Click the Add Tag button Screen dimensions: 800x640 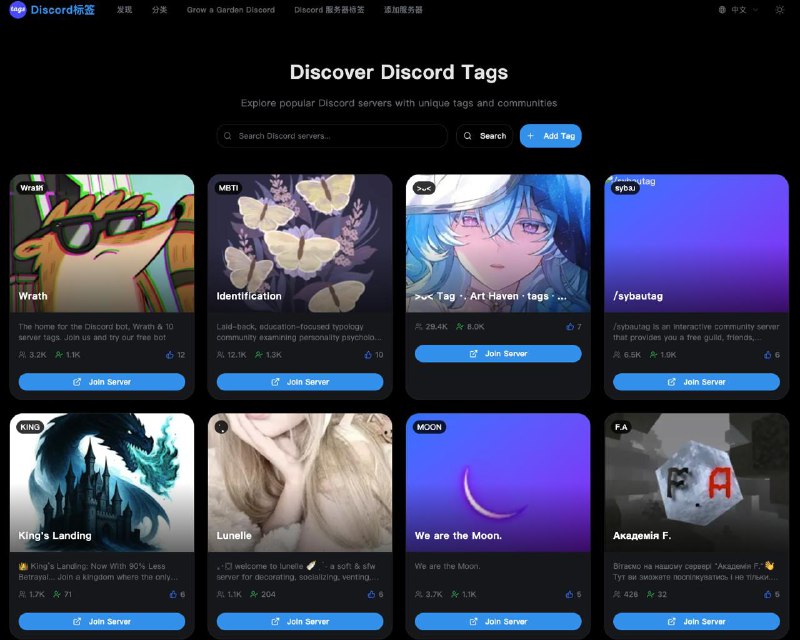[x=551, y=136]
